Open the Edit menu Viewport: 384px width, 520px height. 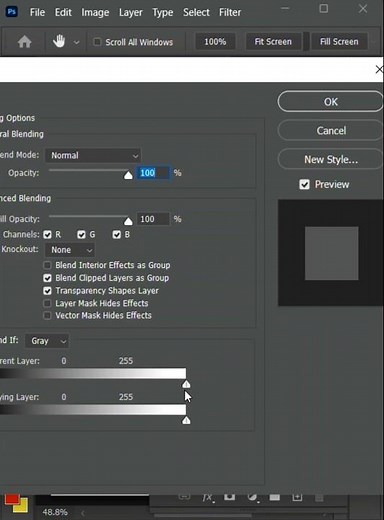[x=63, y=12]
